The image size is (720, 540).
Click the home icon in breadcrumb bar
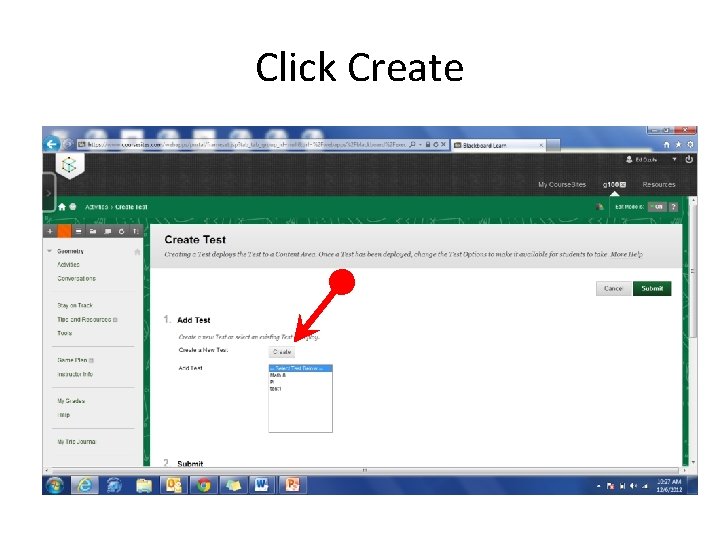tap(62, 207)
